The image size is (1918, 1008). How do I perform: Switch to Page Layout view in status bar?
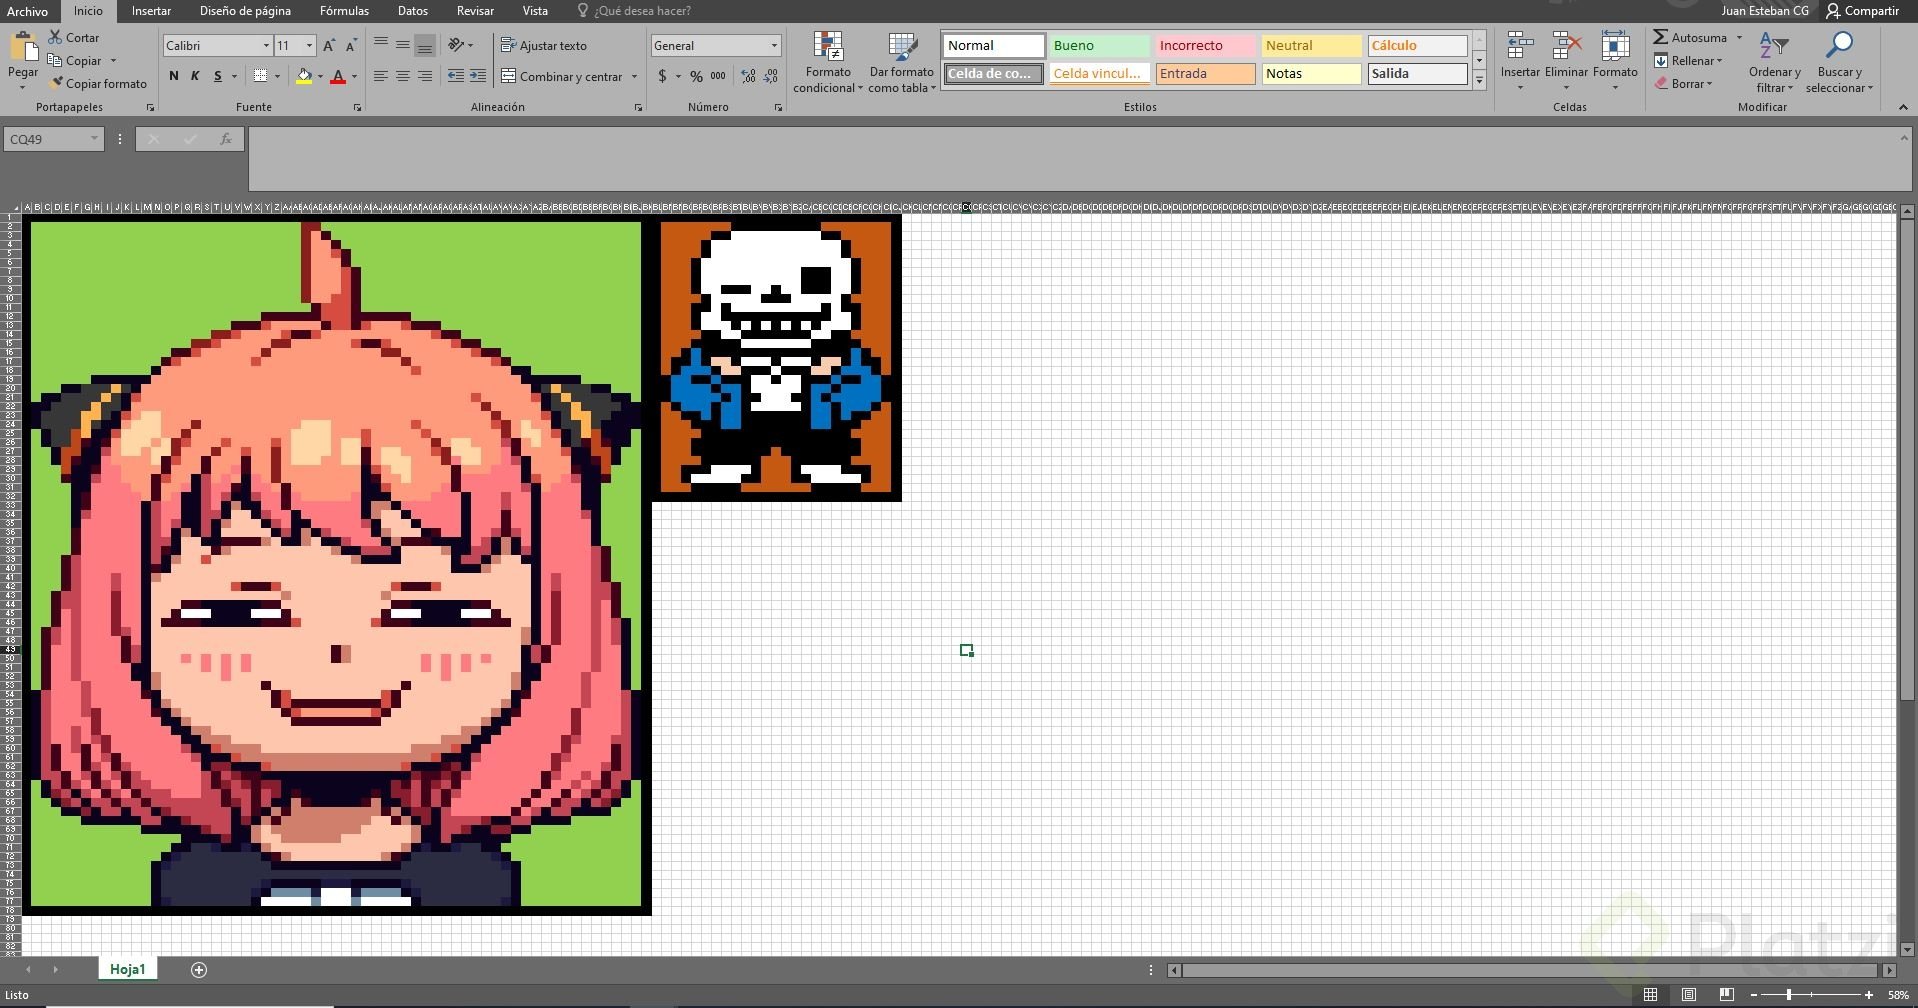pyautogui.click(x=1688, y=995)
